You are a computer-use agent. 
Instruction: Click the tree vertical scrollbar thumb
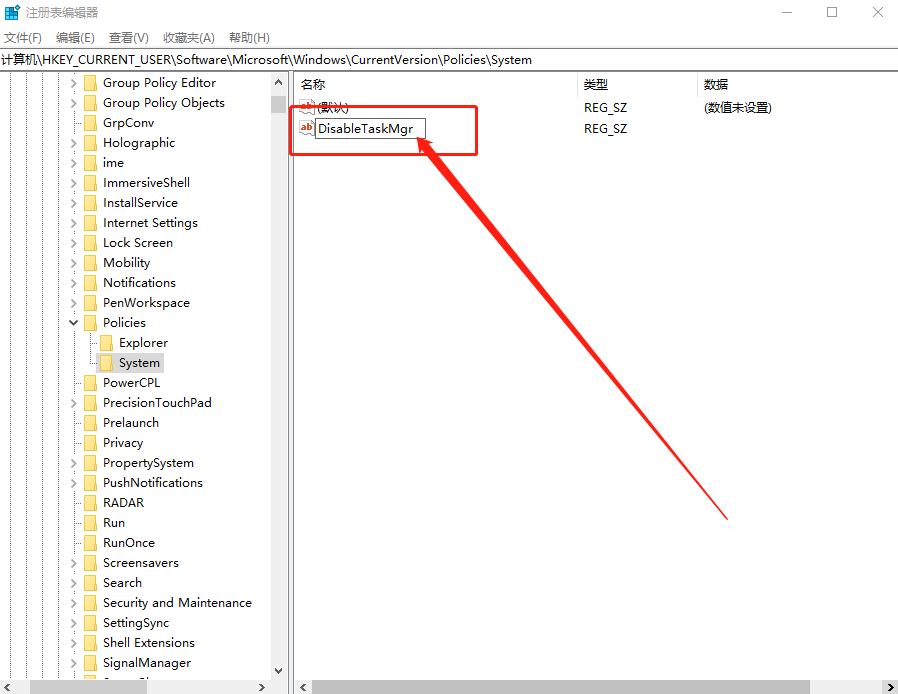click(278, 104)
